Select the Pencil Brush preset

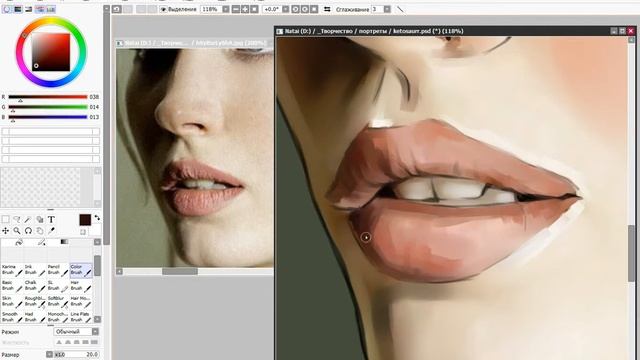[x=58, y=270]
